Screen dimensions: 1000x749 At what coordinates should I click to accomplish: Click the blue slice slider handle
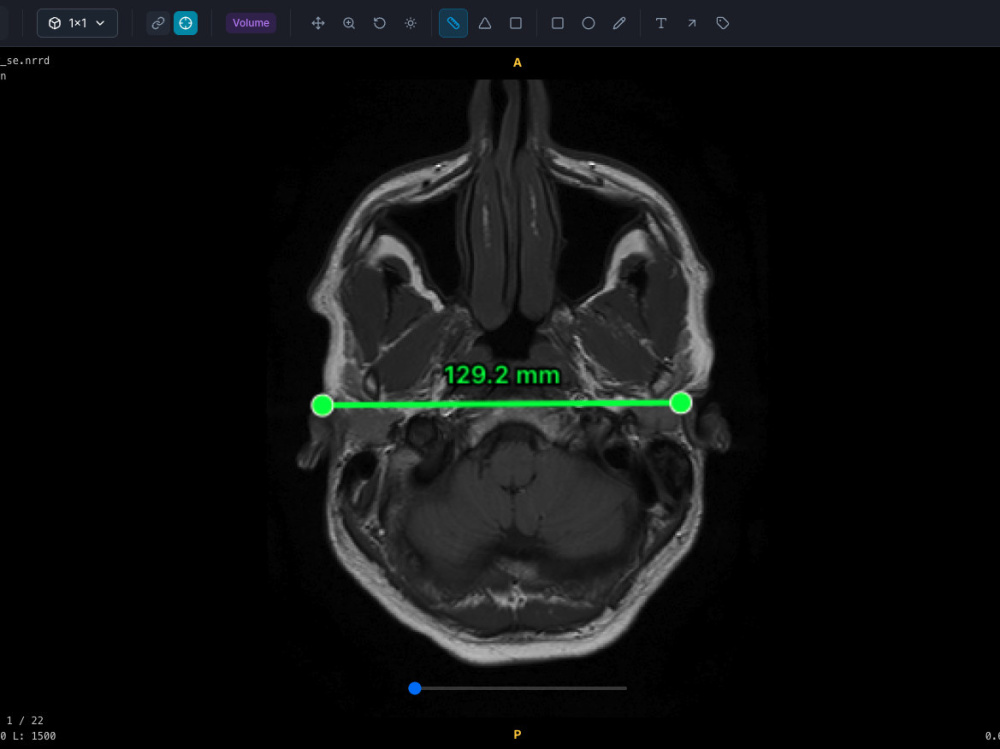click(x=415, y=688)
